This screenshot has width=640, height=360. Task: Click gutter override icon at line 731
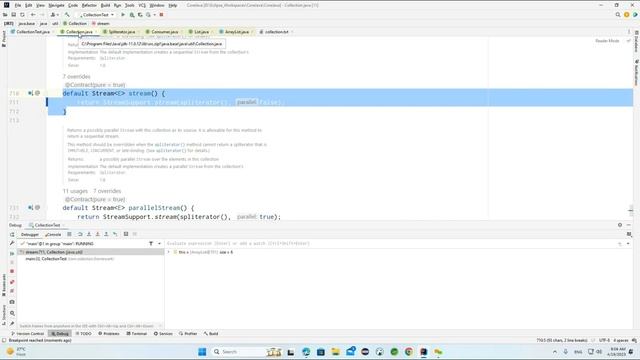pos(30,208)
